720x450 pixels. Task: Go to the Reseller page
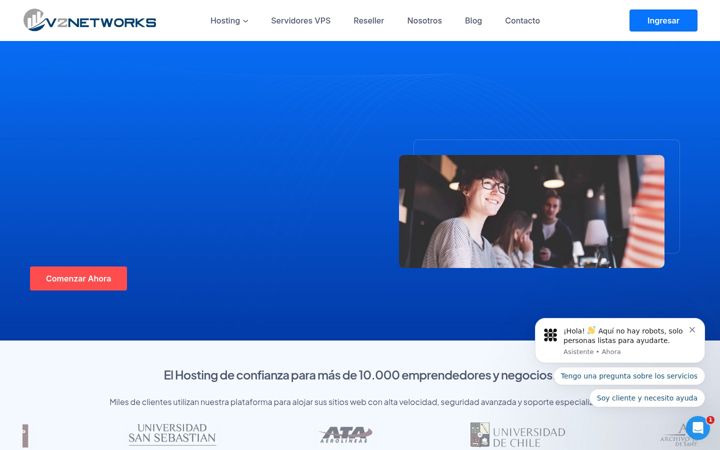click(368, 21)
